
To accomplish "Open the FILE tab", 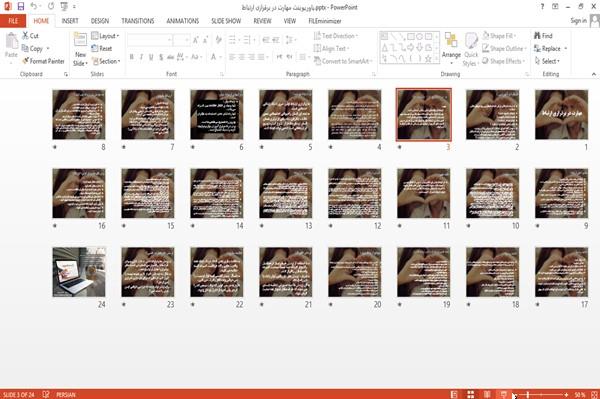I will pos(13,21).
